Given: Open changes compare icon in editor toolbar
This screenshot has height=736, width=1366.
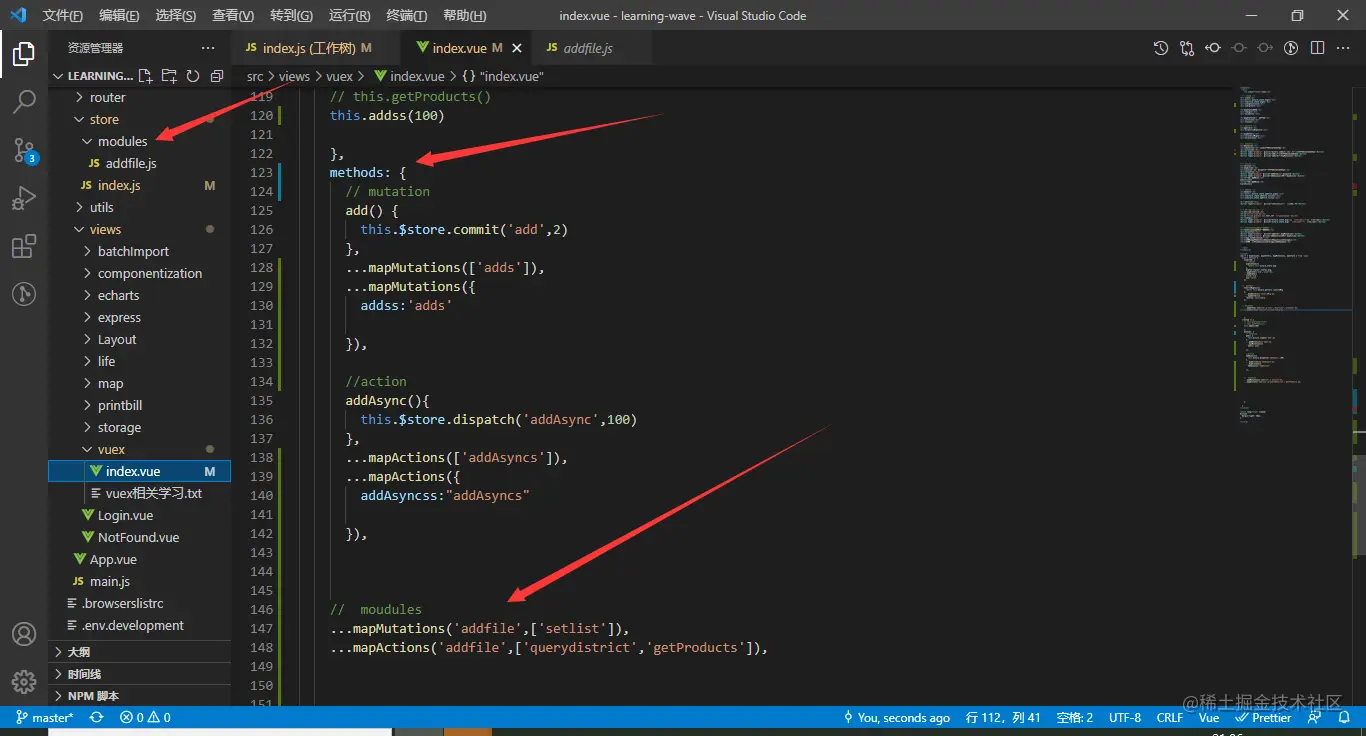Looking at the screenshot, I should coord(1187,48).
